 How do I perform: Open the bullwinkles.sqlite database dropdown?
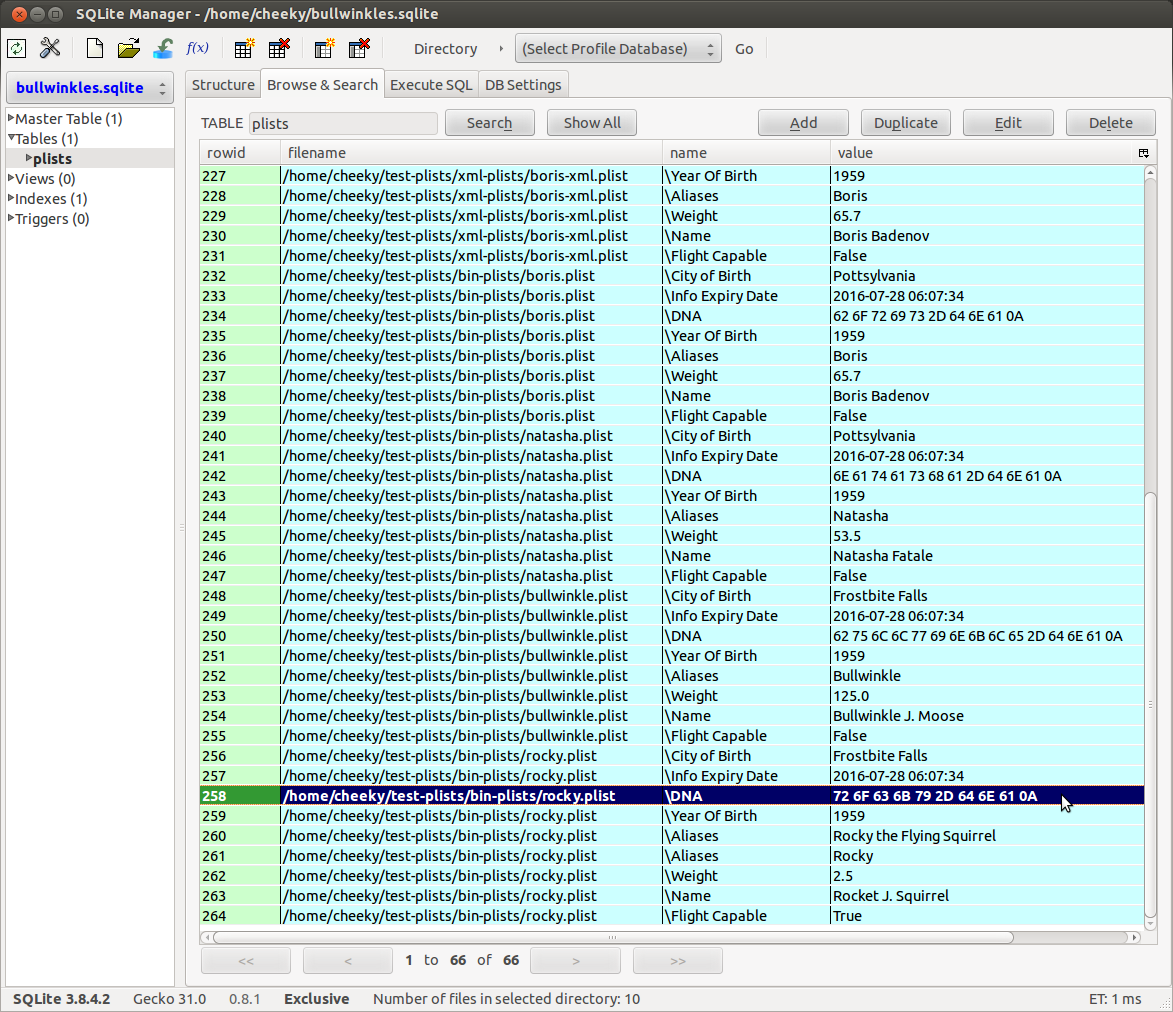[x=90, y=88]
